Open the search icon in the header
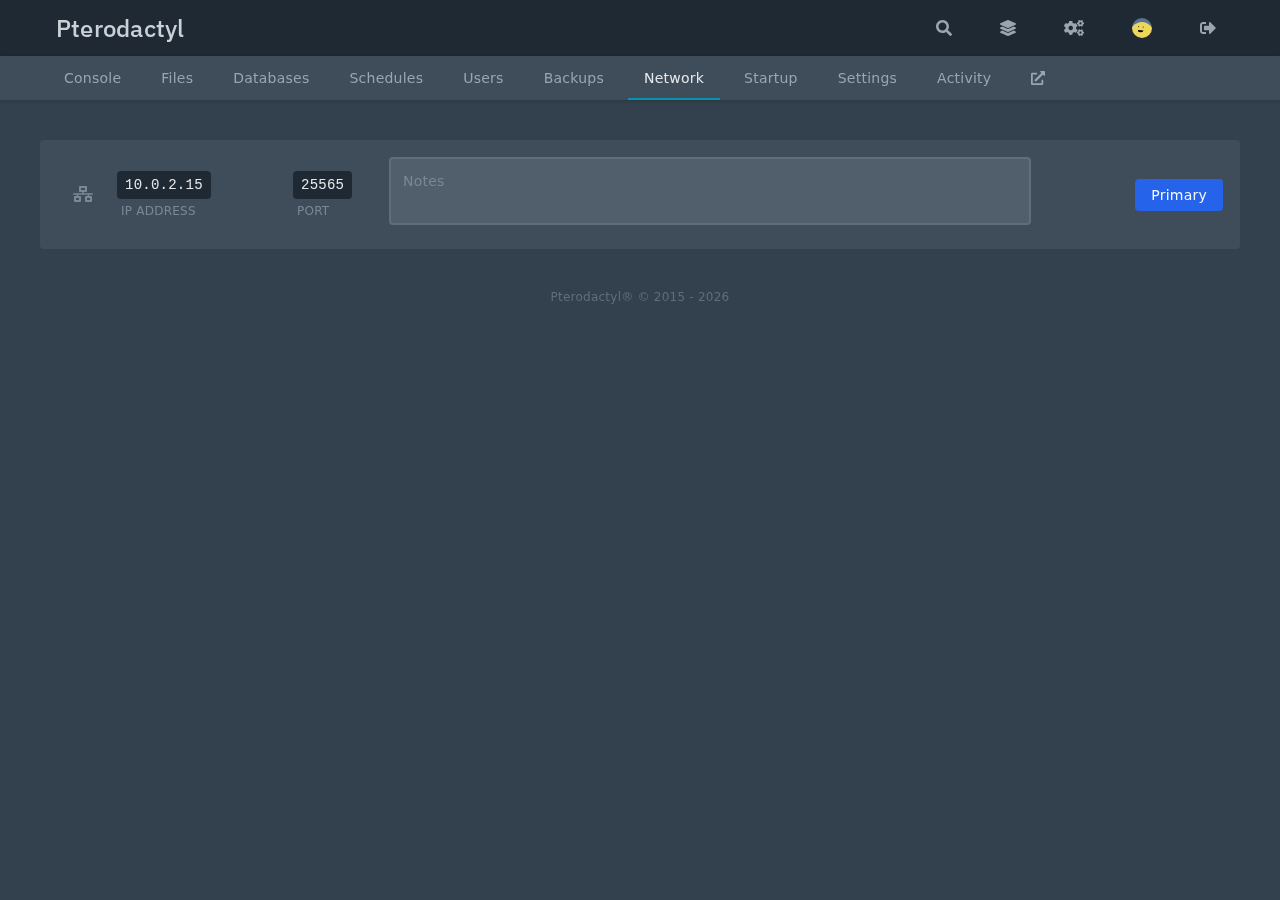 point(944,28)
